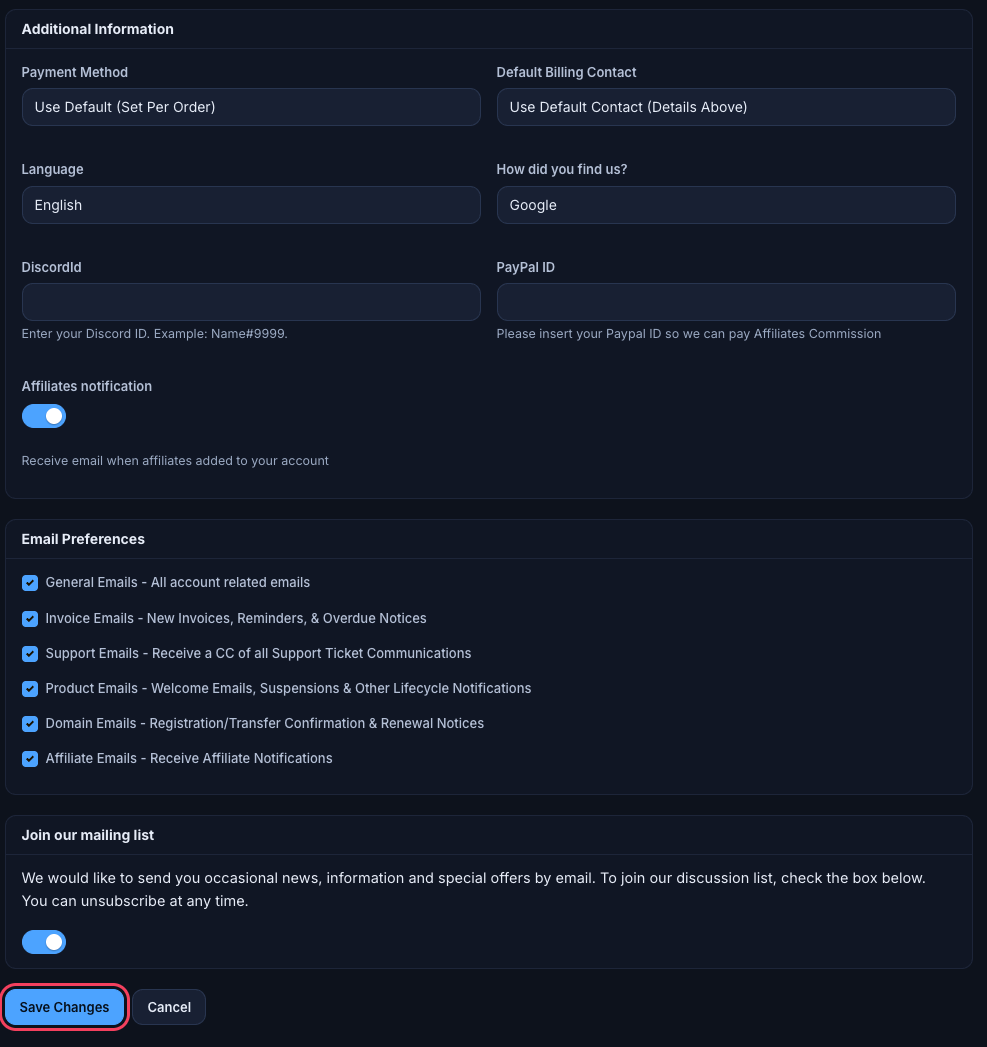This screenshot has height=1047, width=987.
Task: Click the 'Affiliates notification' label
Action: pos(87,387)
